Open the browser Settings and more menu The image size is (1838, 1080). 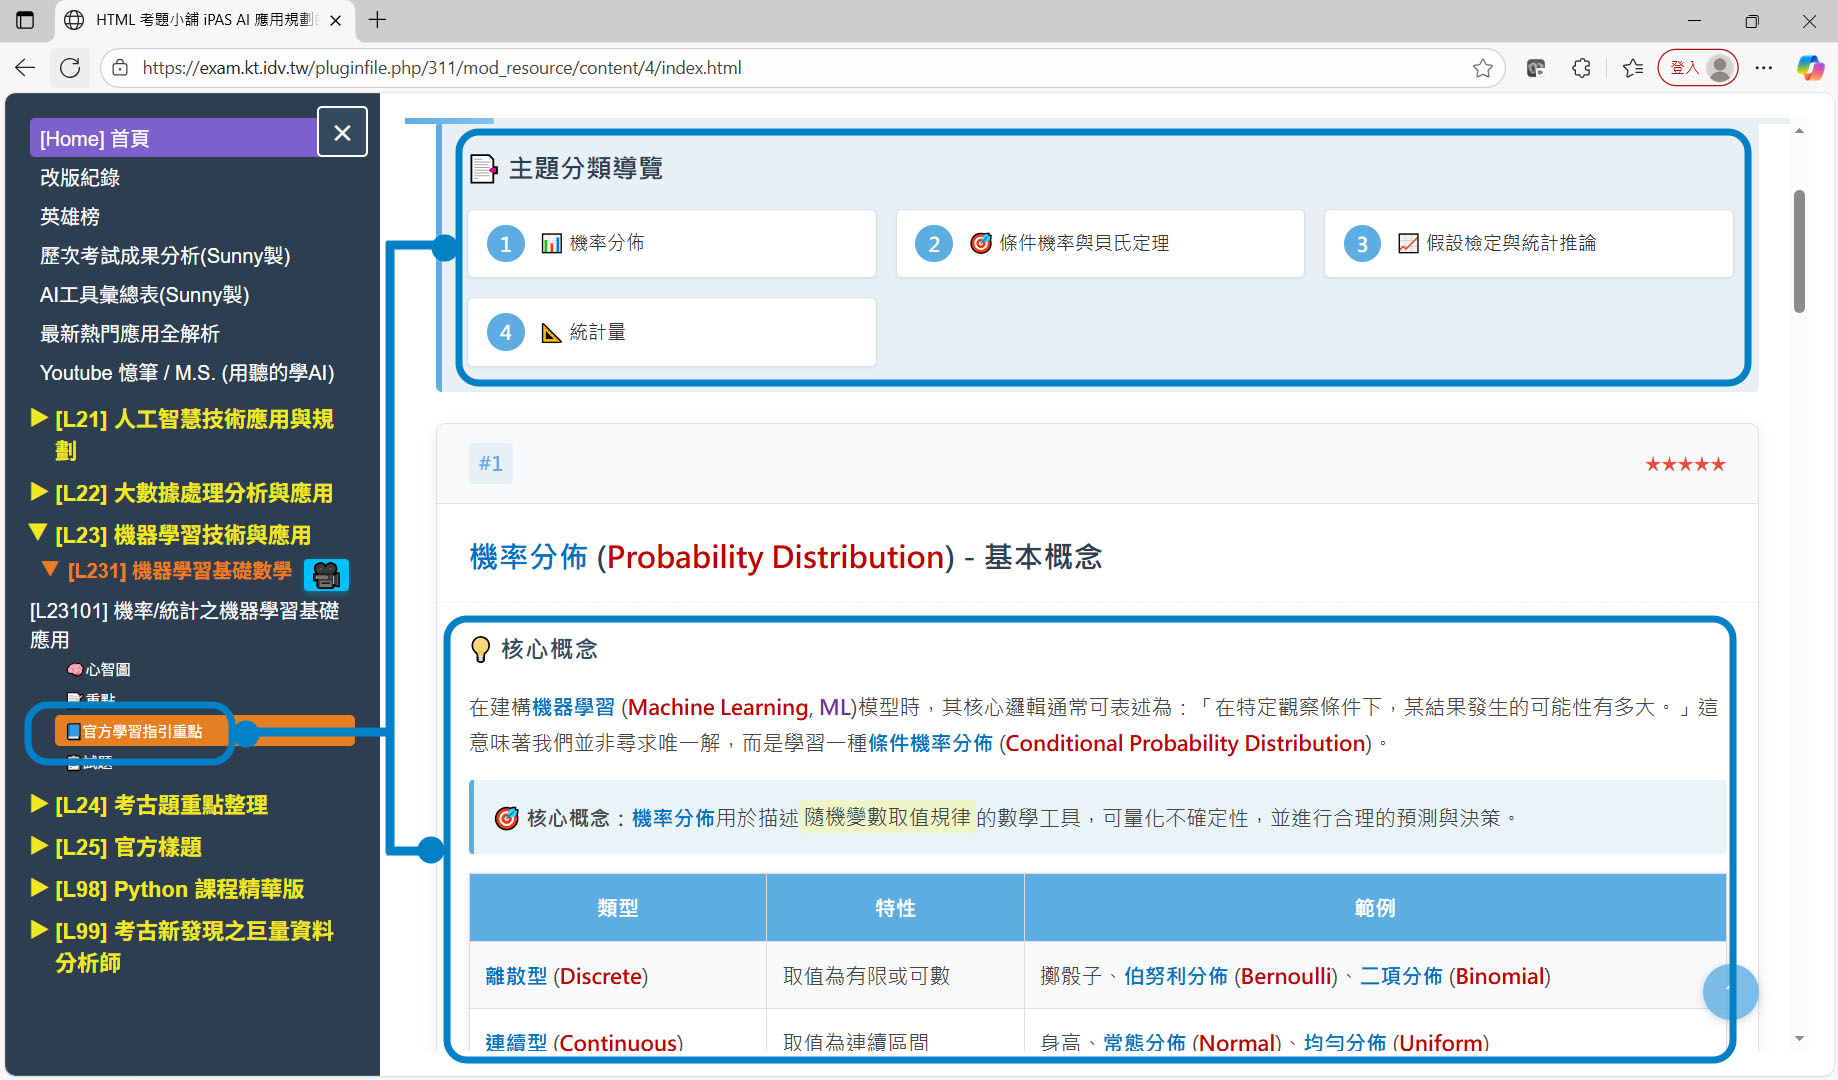coord(1764,68)
